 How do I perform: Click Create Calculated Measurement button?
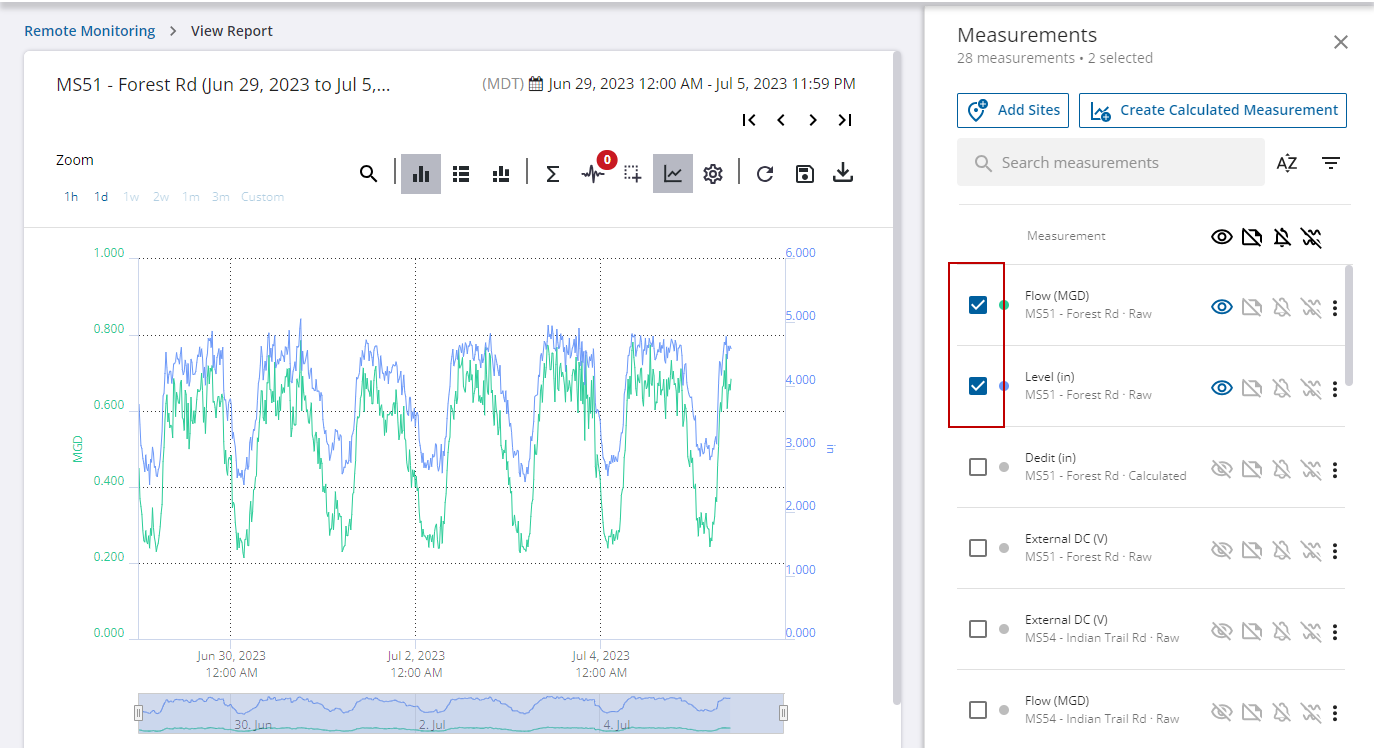click(x=1212, y=110)
